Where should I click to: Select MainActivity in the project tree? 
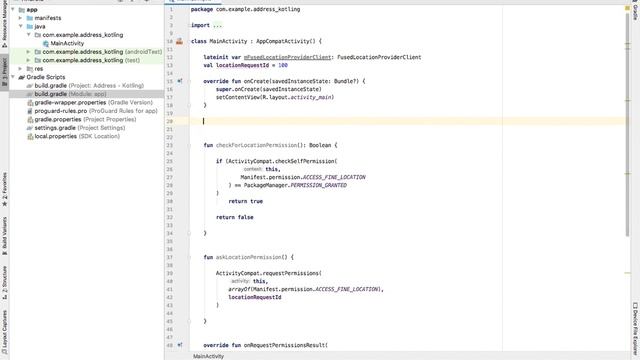(67, 43)
